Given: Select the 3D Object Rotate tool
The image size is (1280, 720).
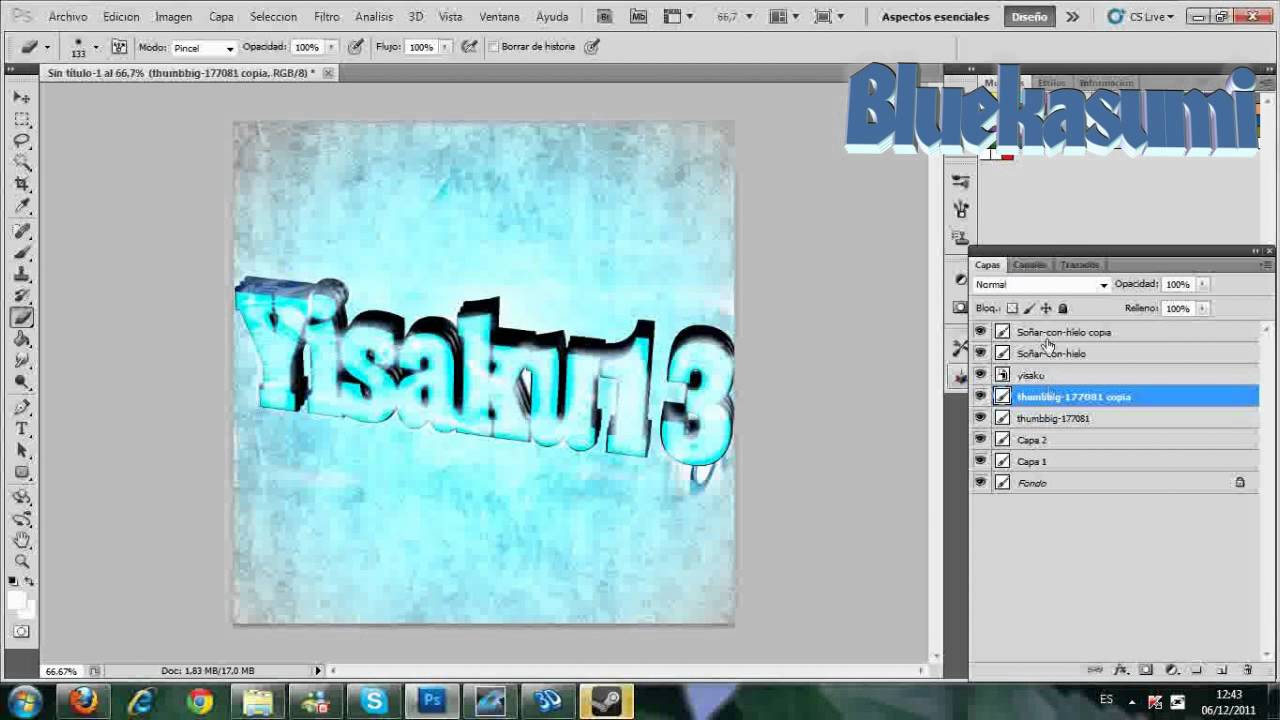Looking at the screenshot, I should (22, 497).
